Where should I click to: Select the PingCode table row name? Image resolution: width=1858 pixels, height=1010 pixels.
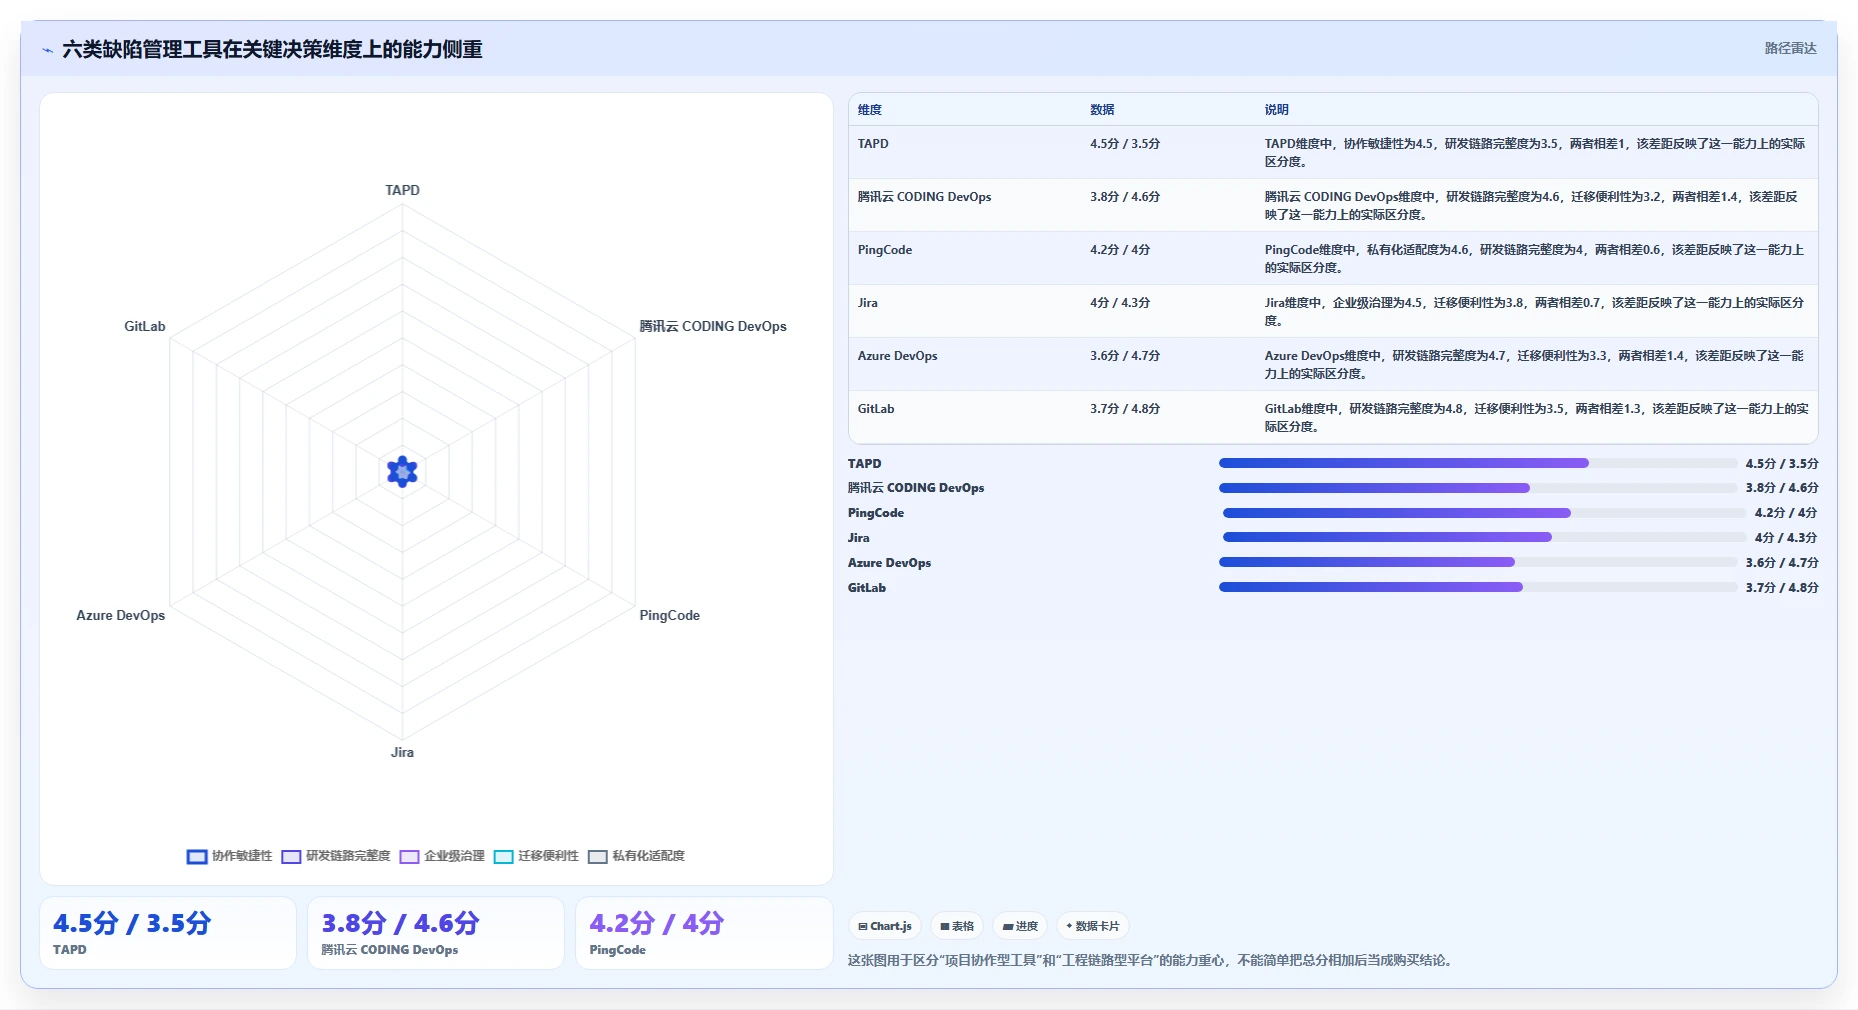coord(885,250)
